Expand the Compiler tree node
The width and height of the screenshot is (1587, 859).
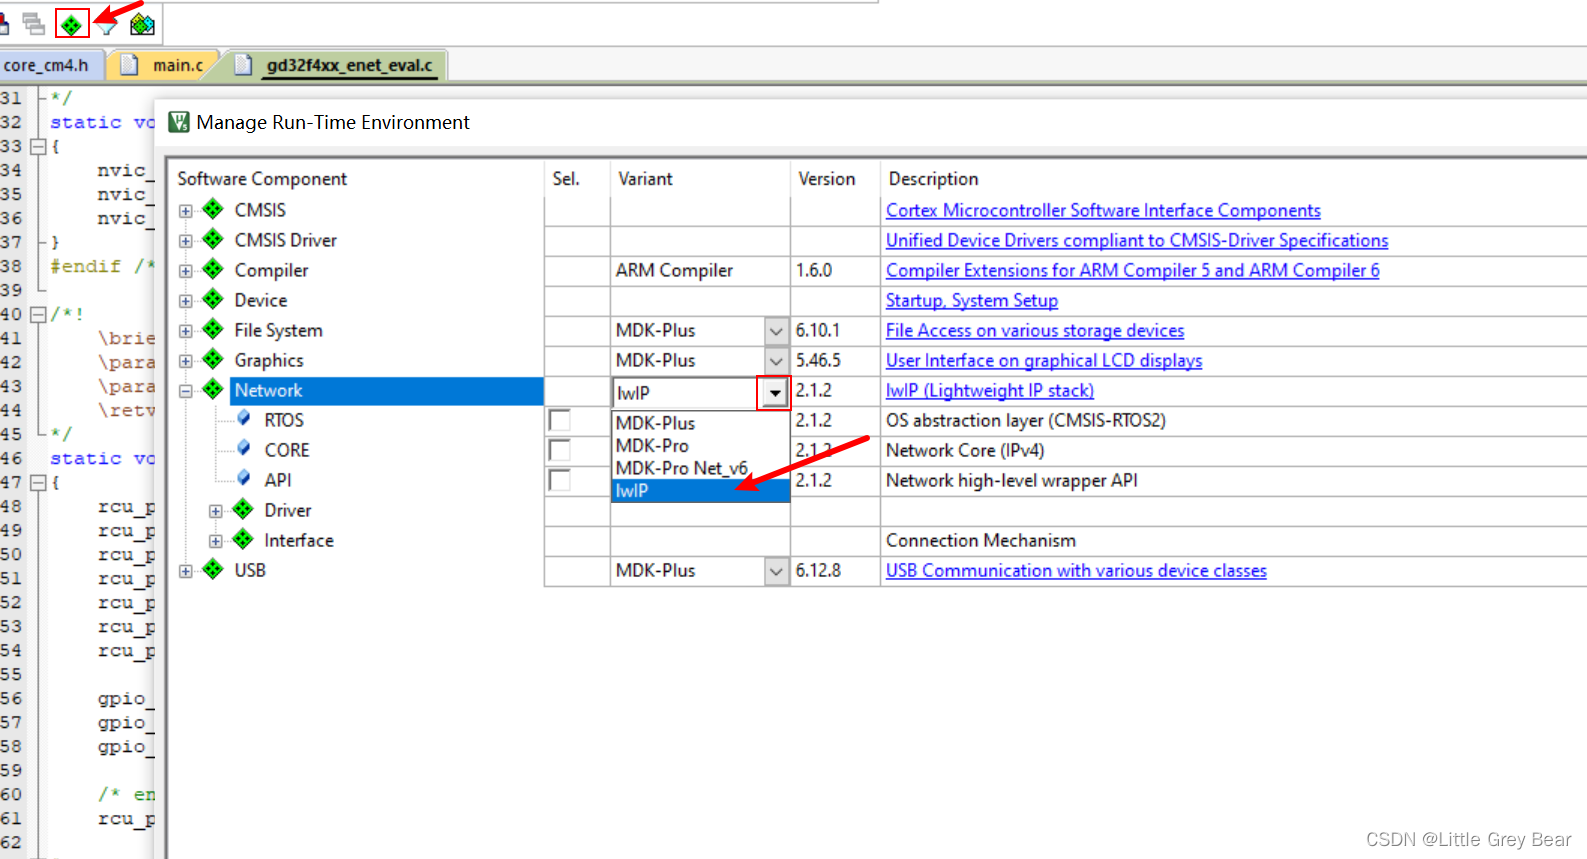pyautogui.click(x=186, y=271)
